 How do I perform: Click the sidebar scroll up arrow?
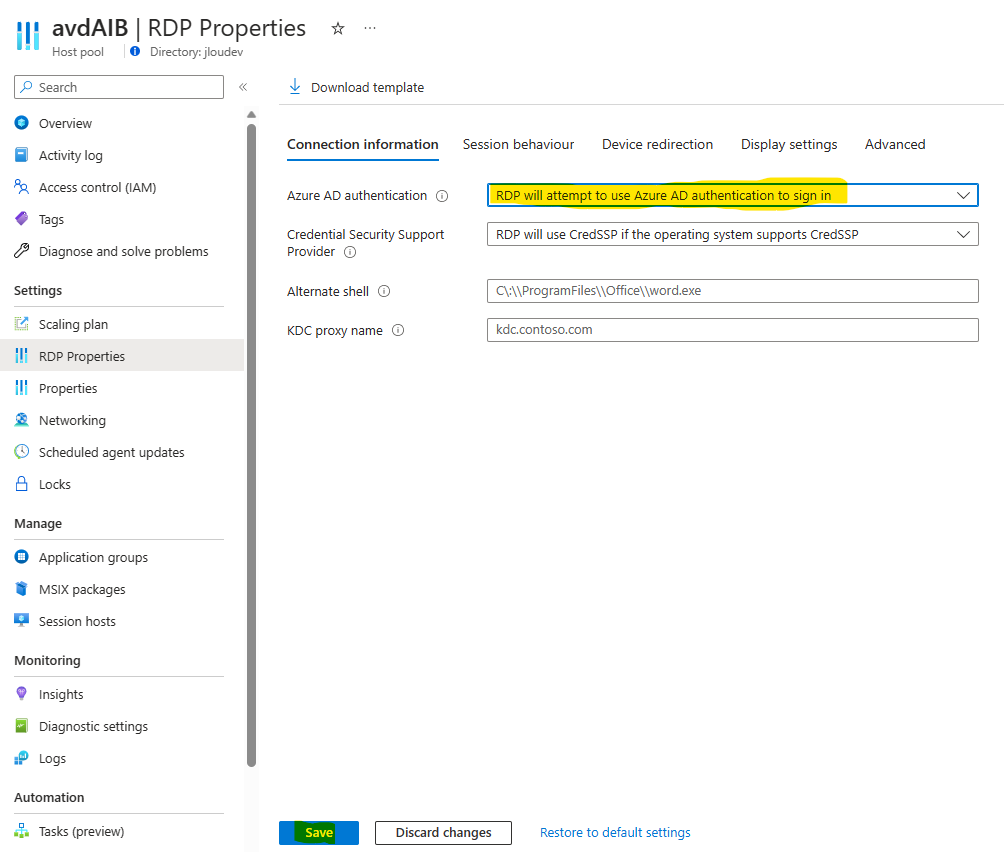pos(252,115)
